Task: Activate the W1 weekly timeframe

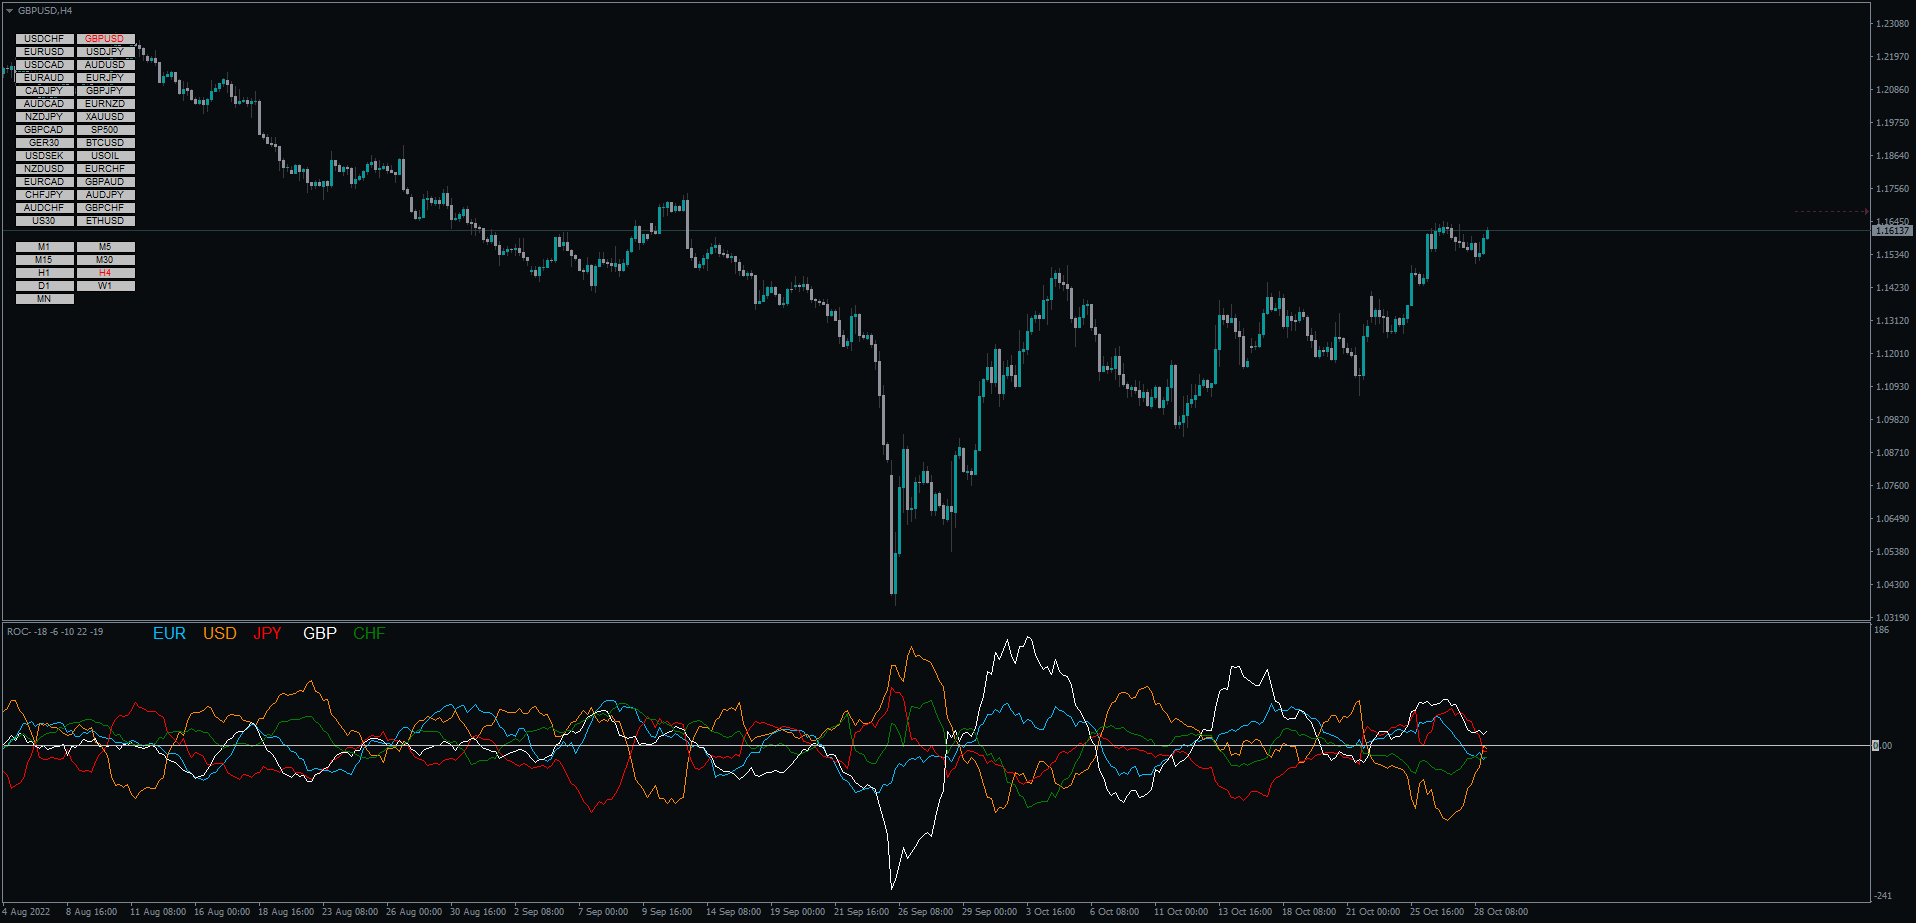Action: point(105,286)
